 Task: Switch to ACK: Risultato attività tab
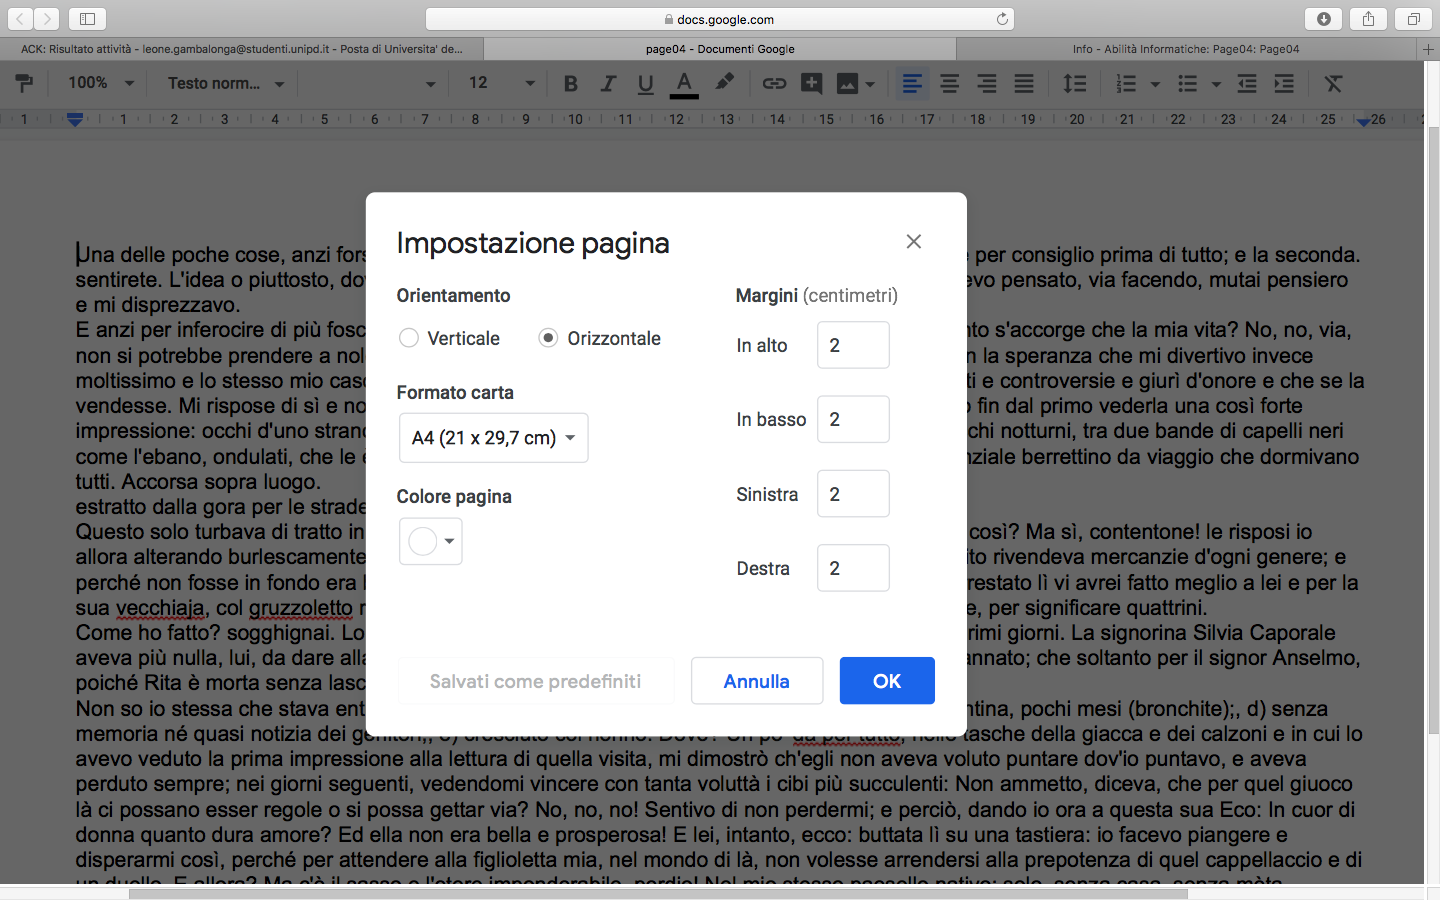pos(241,48)
